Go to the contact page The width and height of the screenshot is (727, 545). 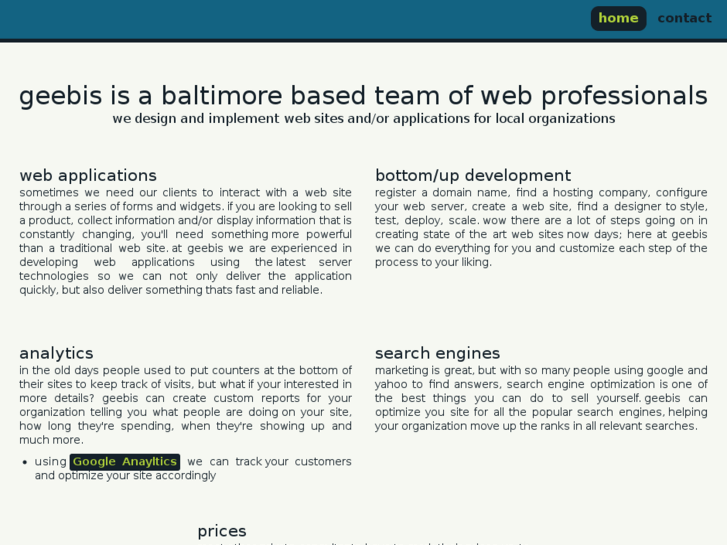click(x=684, y=19)
